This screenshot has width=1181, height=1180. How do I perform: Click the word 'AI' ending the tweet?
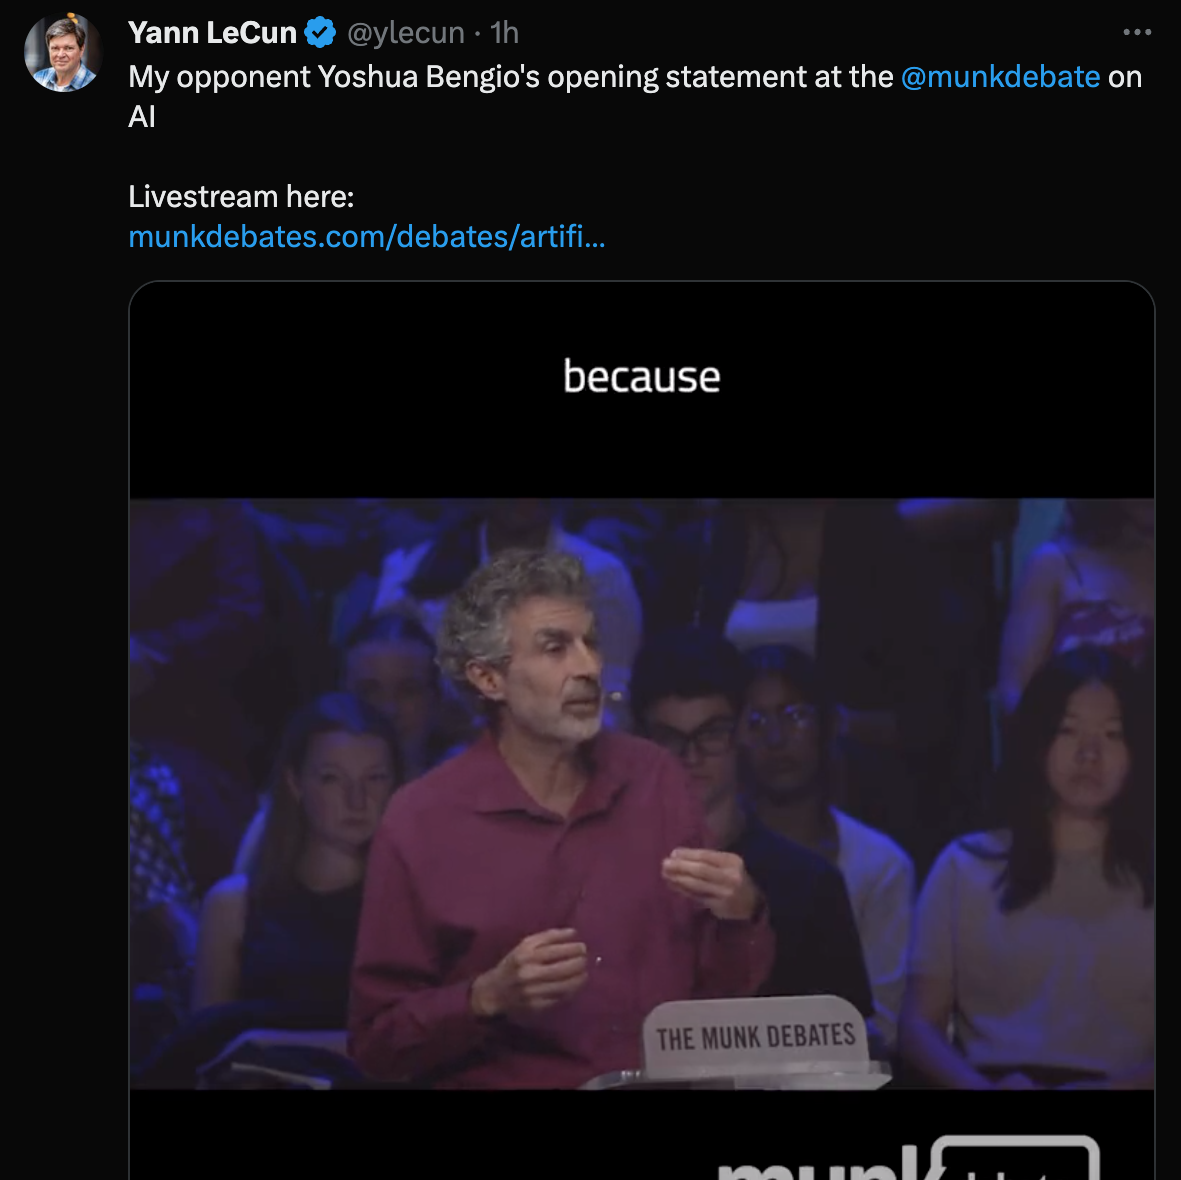click(142, 117)
